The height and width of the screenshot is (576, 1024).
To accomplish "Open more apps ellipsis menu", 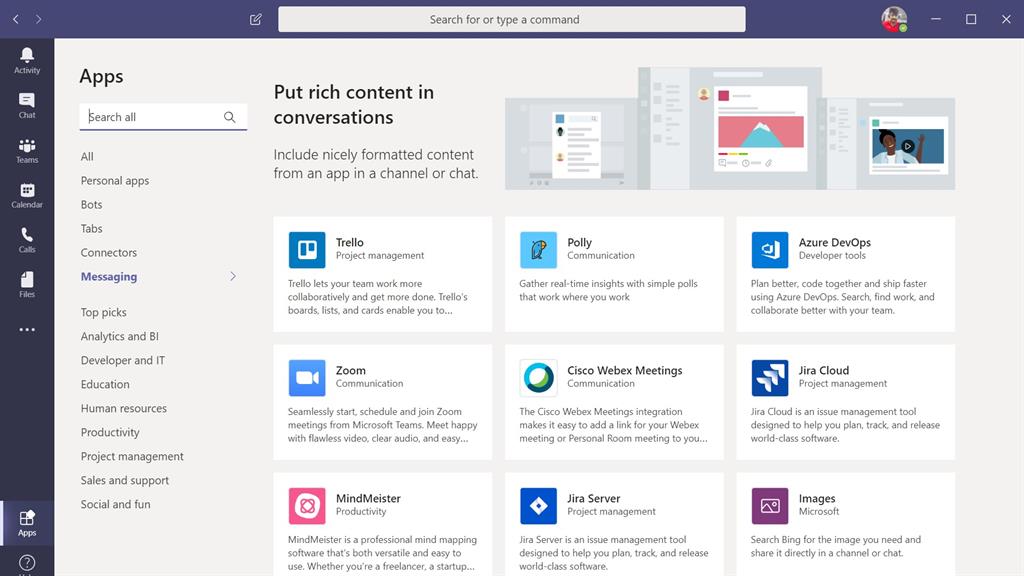I will pos(27,329).
